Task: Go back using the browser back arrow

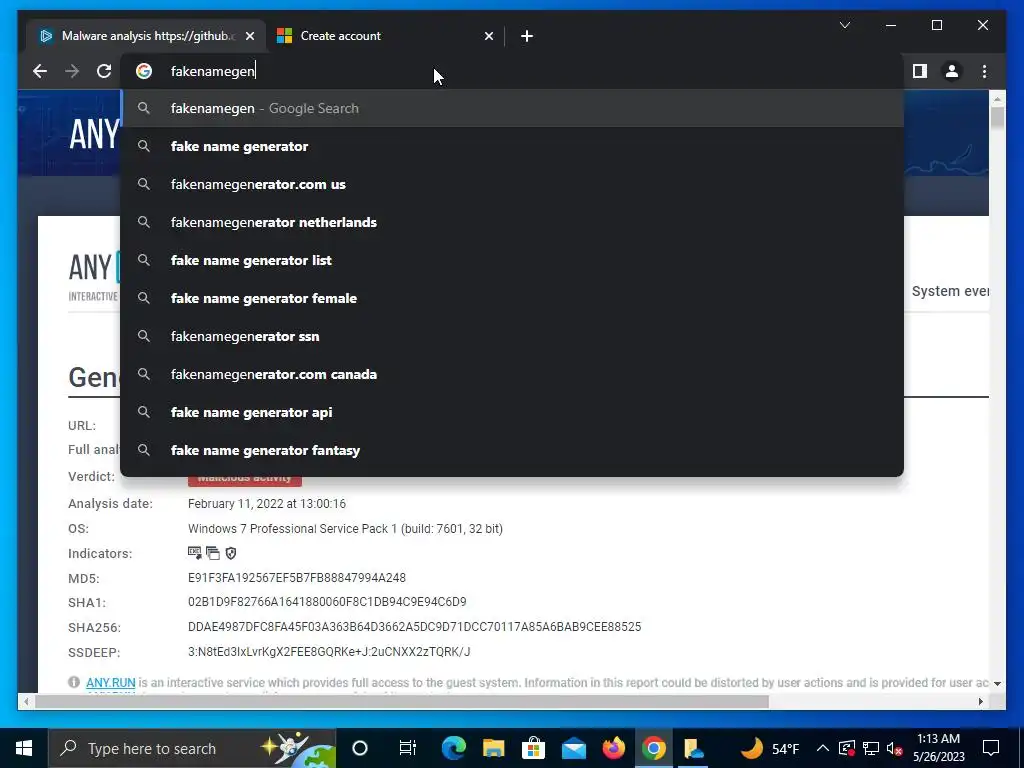Action: pyautogui.click(x=40, y=71)
